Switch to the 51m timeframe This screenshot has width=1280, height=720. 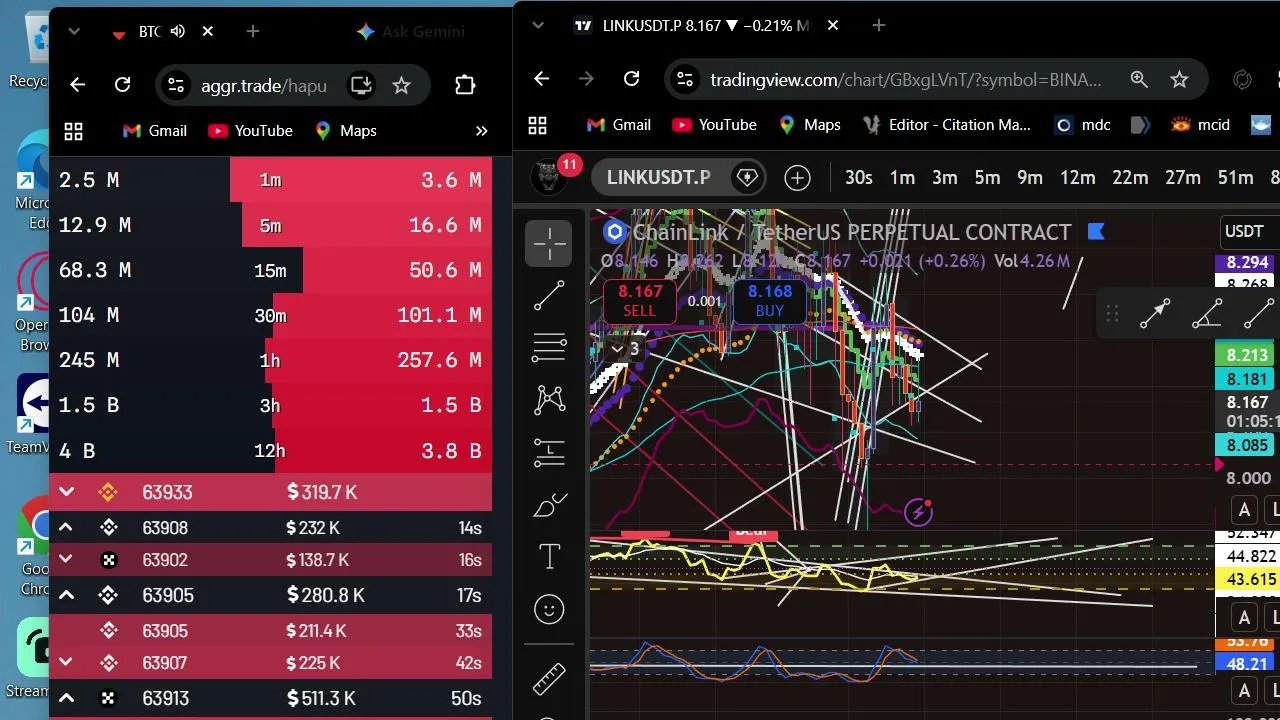tap(1235, 178)
